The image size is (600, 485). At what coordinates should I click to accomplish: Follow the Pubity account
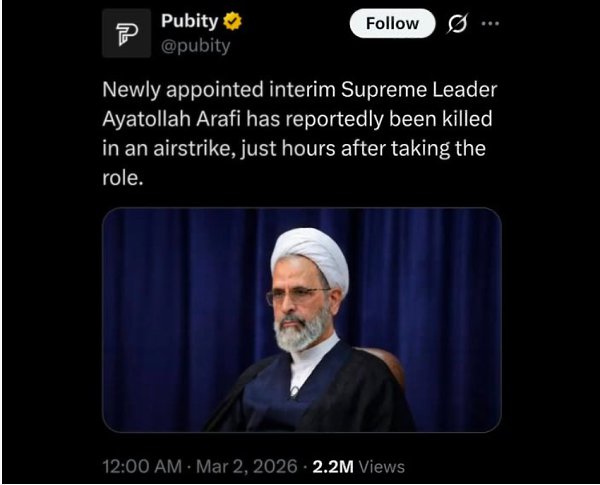(x=392, y=24)
